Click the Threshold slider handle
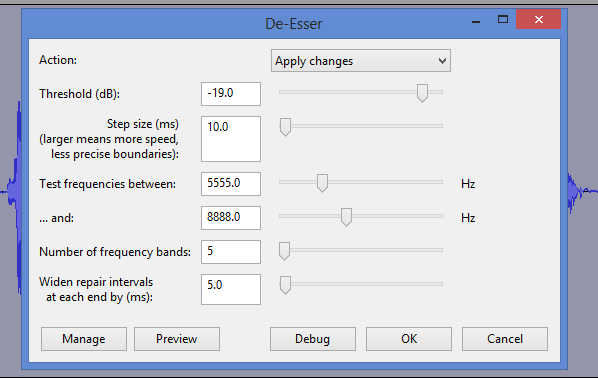Screen dimensions: 598x378 point(422,93)
